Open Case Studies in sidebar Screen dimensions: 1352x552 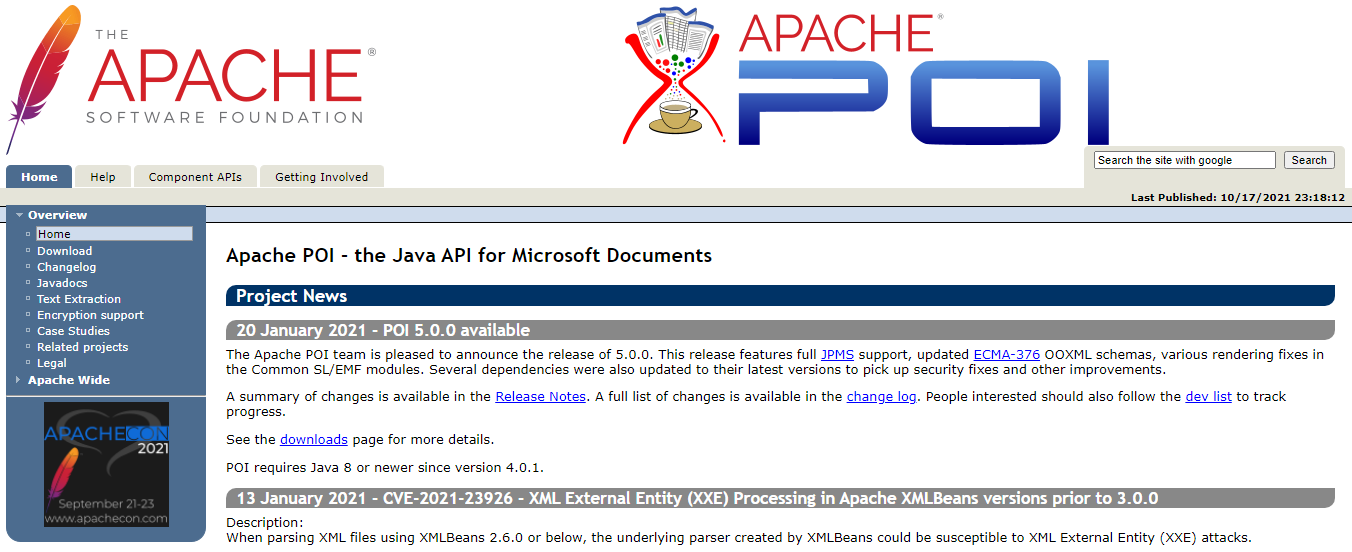[x=73, y=331]
